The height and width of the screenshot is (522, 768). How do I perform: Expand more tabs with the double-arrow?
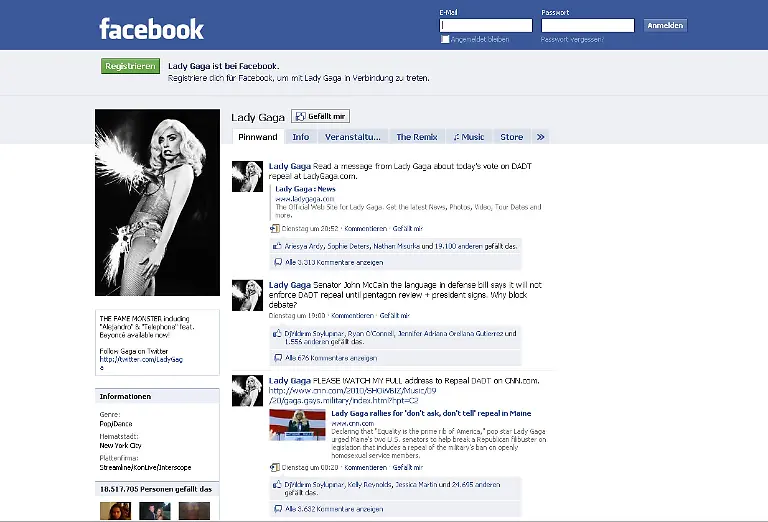[x=540, y=137]
